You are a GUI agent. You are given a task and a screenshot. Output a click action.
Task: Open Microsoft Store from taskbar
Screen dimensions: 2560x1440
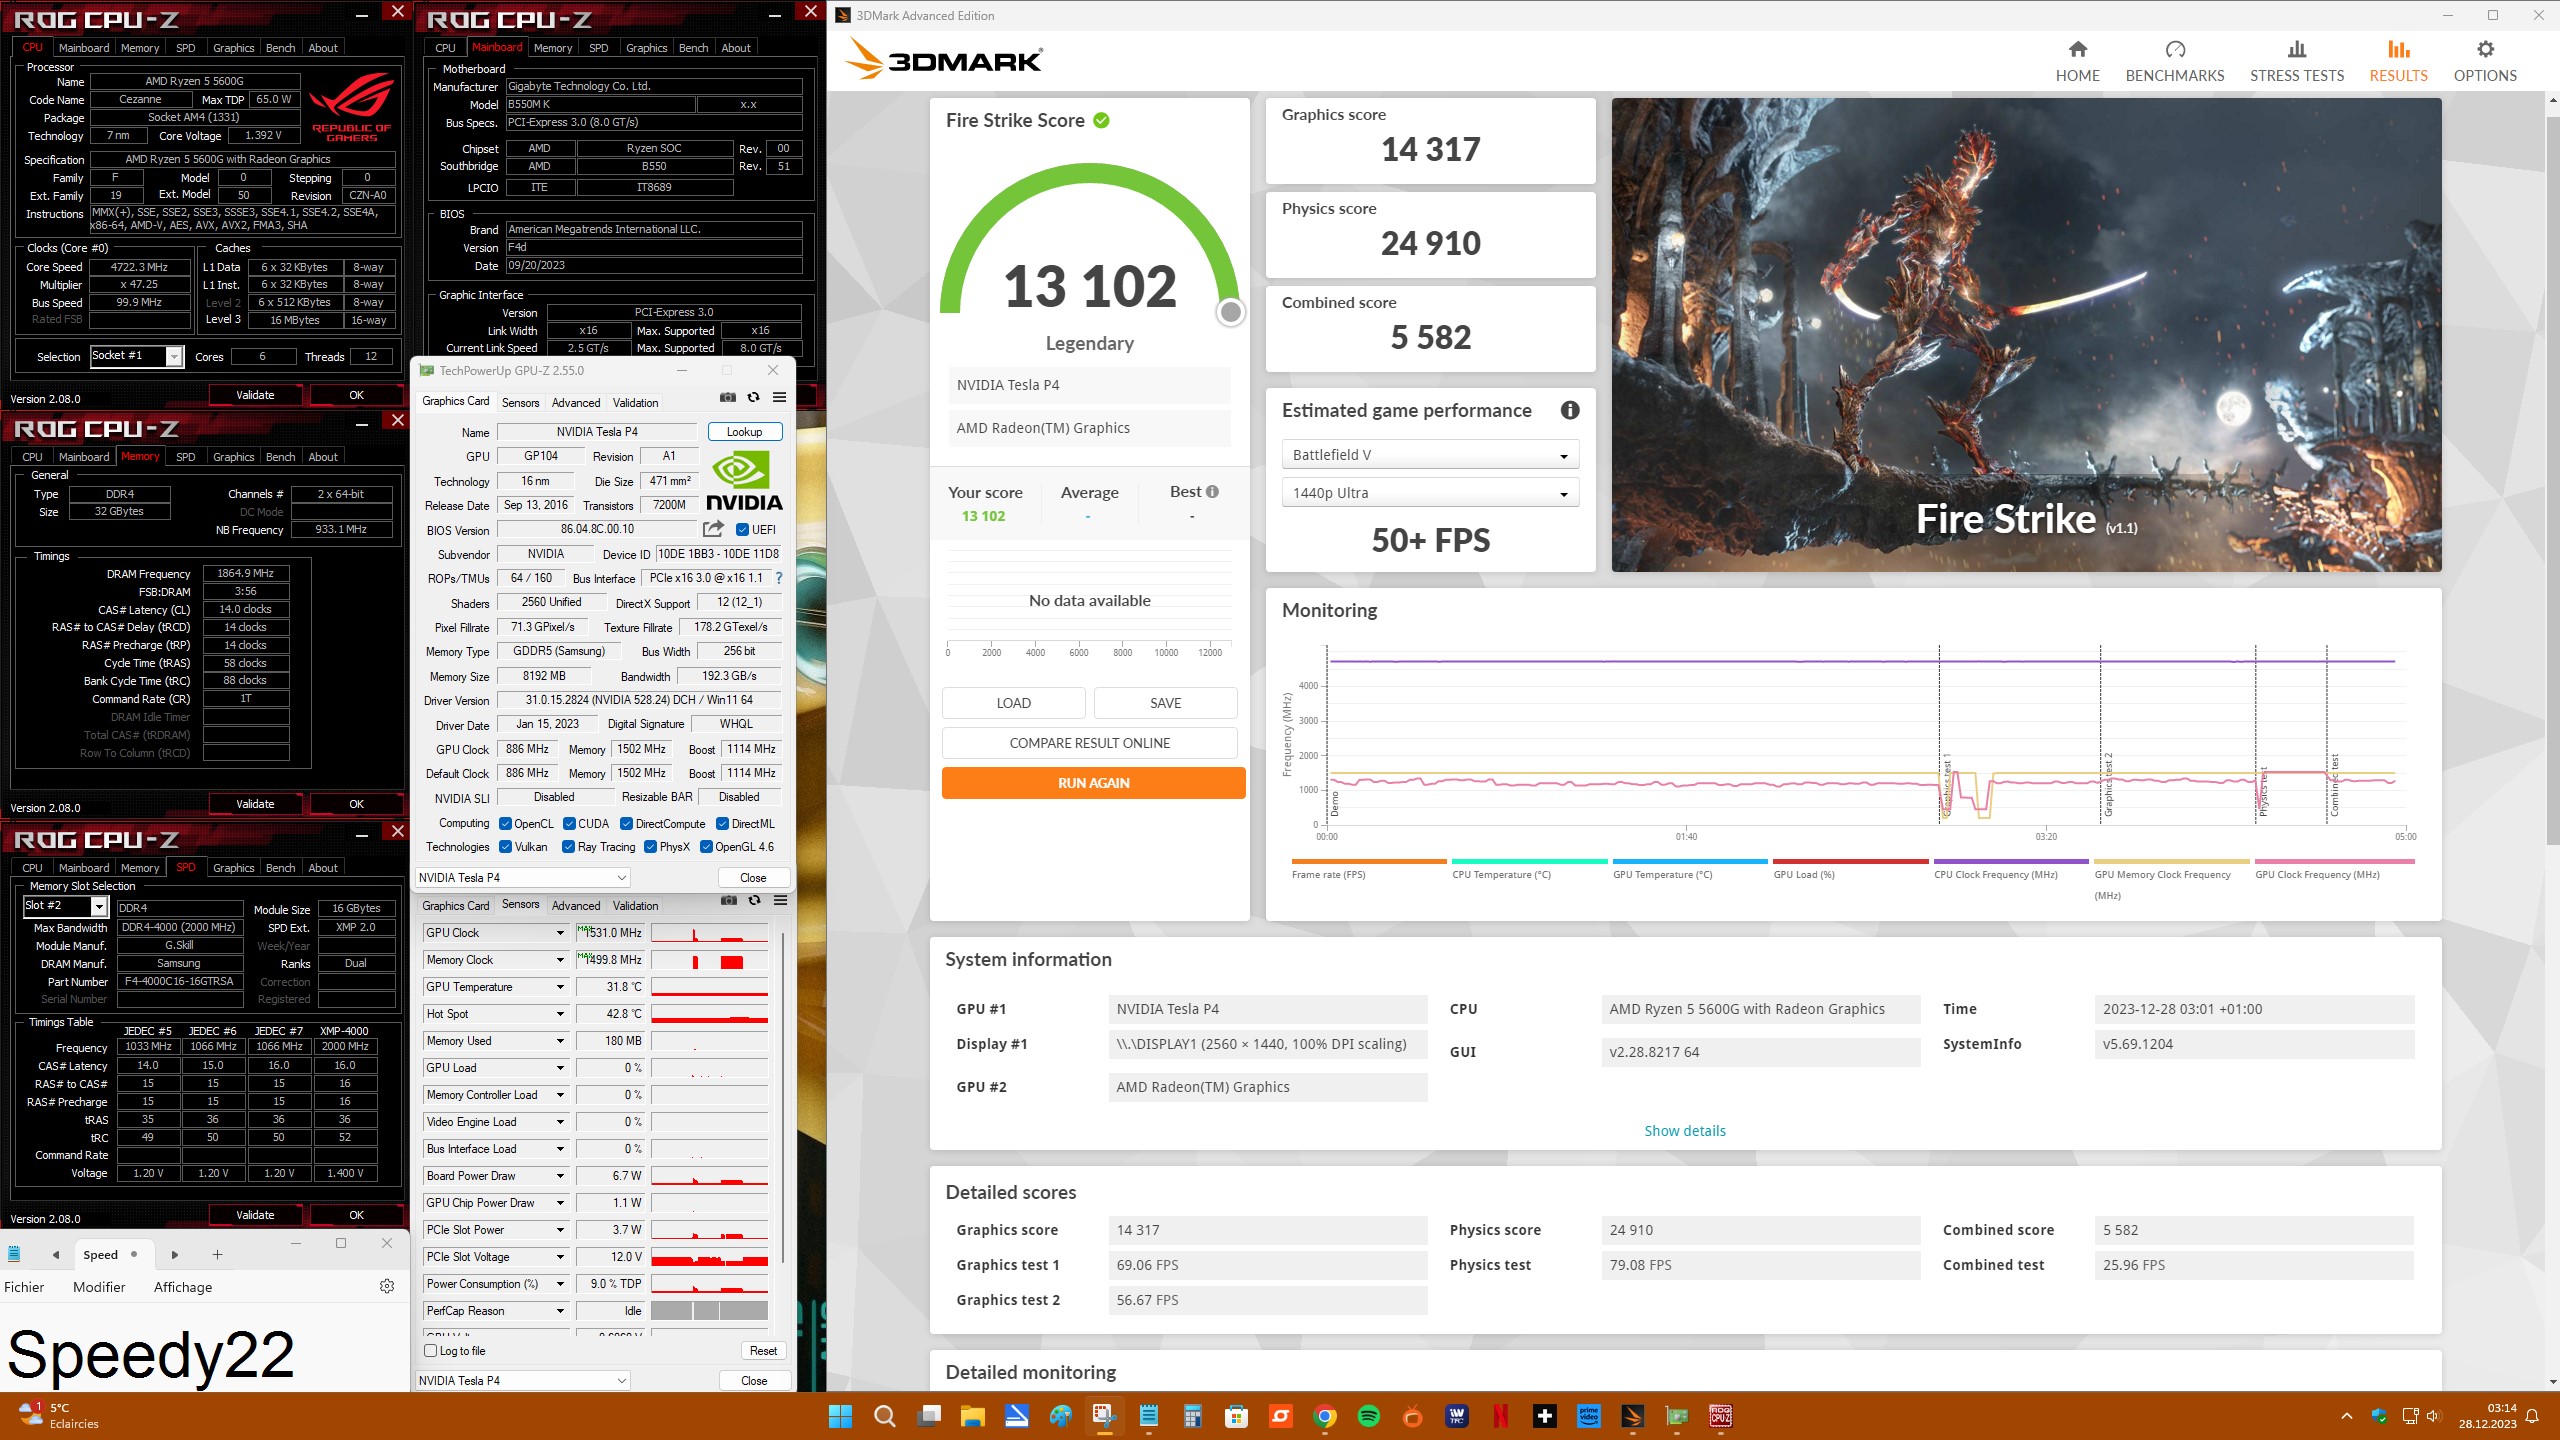click(1237, 1416)
